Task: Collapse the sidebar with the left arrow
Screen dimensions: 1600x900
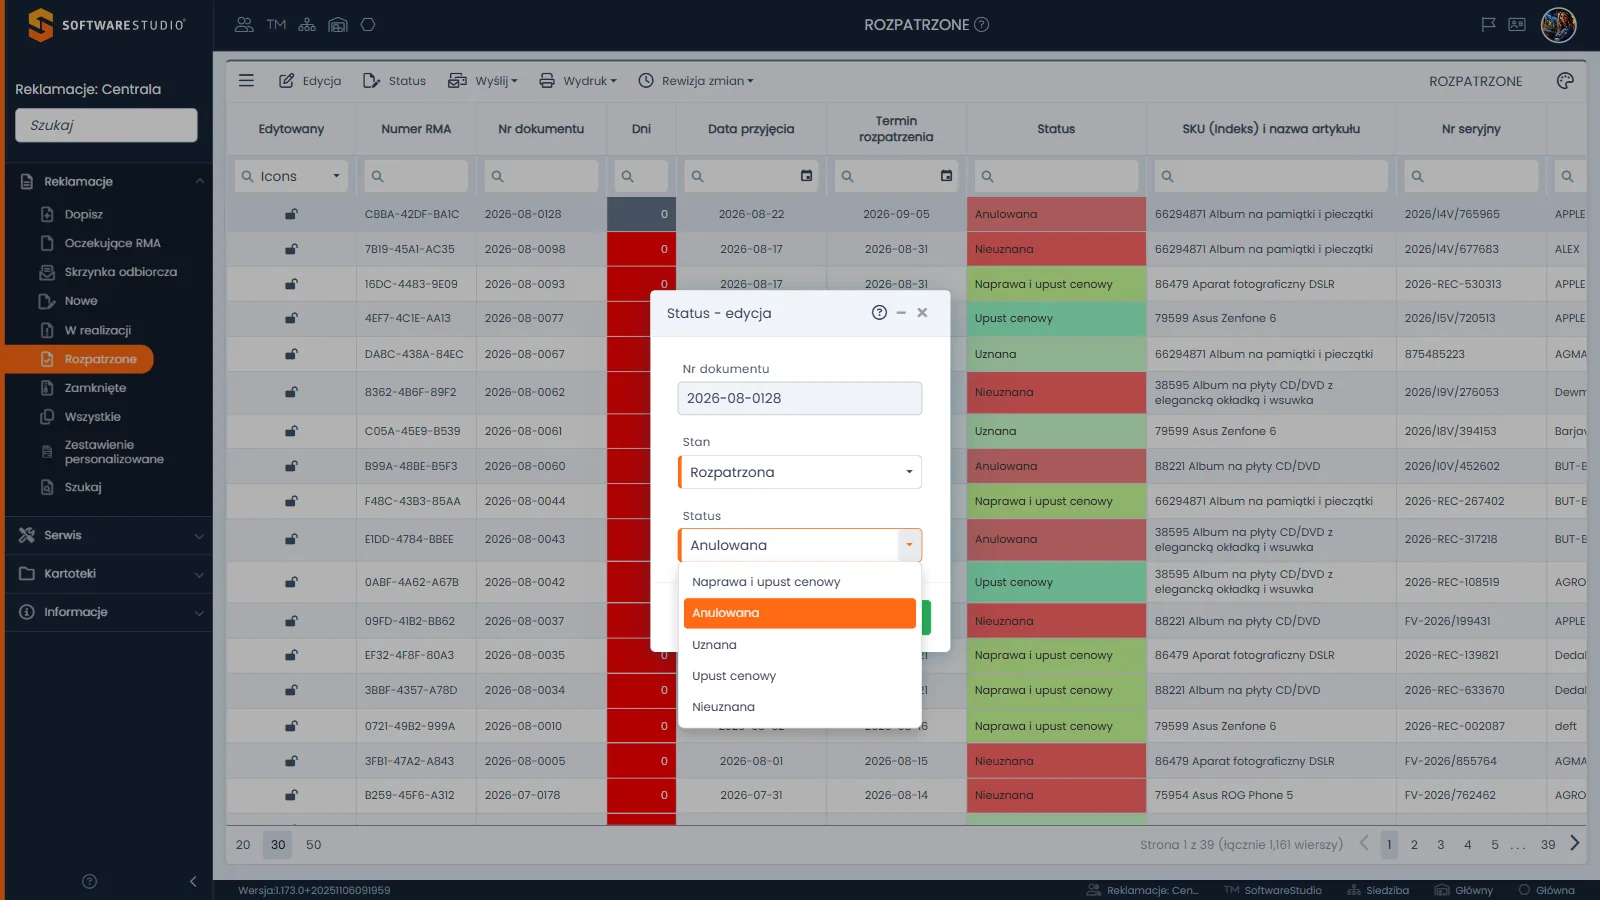Action: (193, 881)
